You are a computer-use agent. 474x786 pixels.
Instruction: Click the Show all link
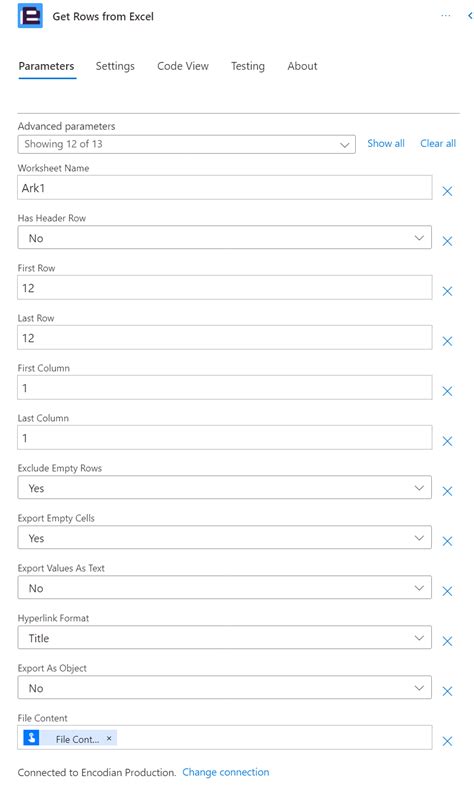(386, 143)
